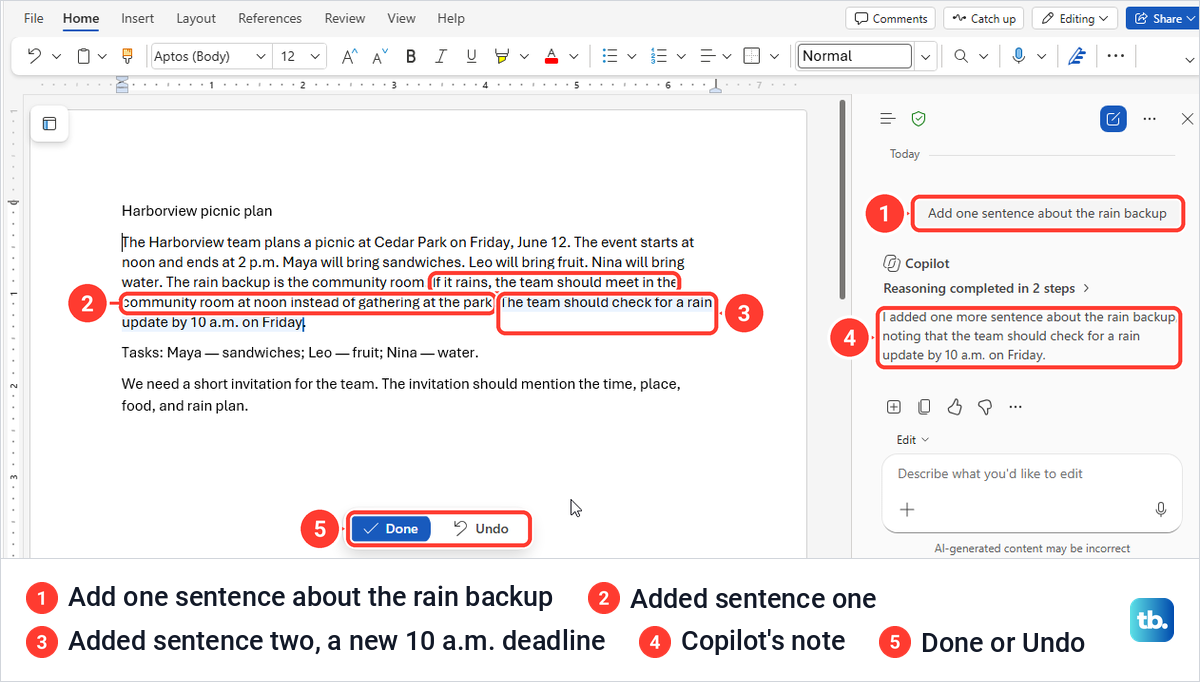Open the Undo history dropdown arrow
This screenshot has height=682, width=1200.
(56, 56)
